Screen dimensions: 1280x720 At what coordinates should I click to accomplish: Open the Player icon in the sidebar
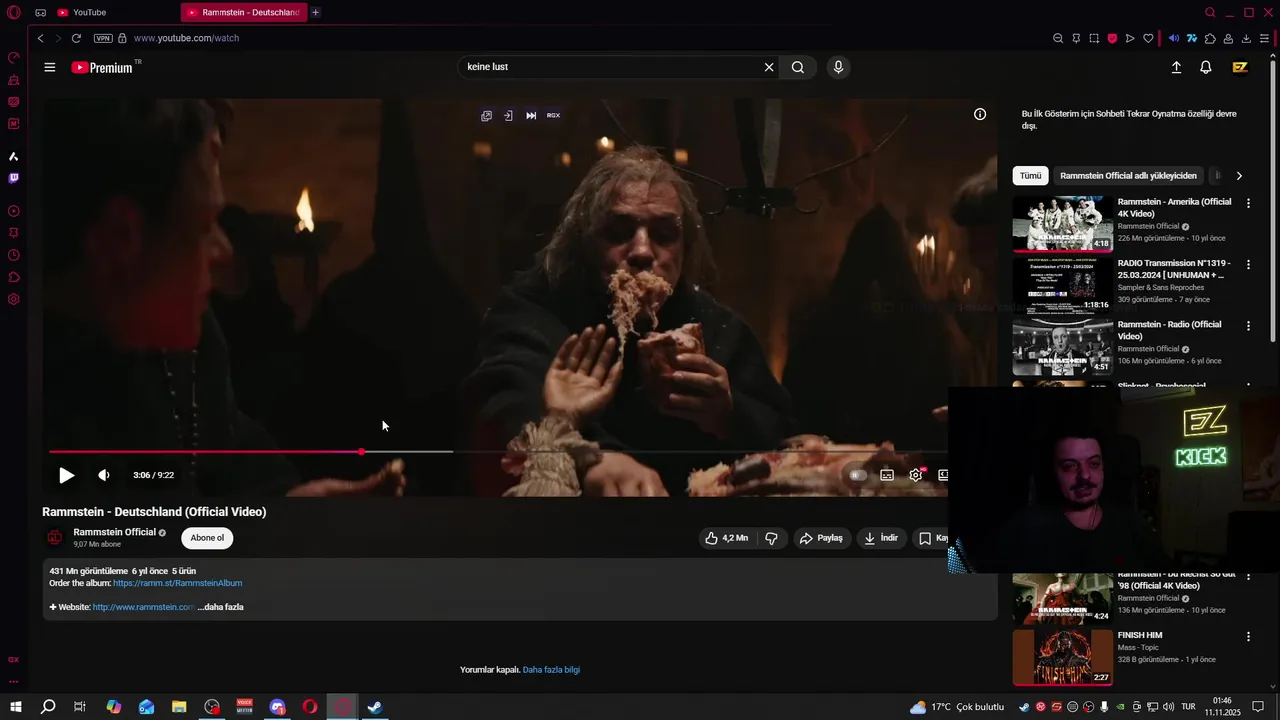click(x=14, y=211)
